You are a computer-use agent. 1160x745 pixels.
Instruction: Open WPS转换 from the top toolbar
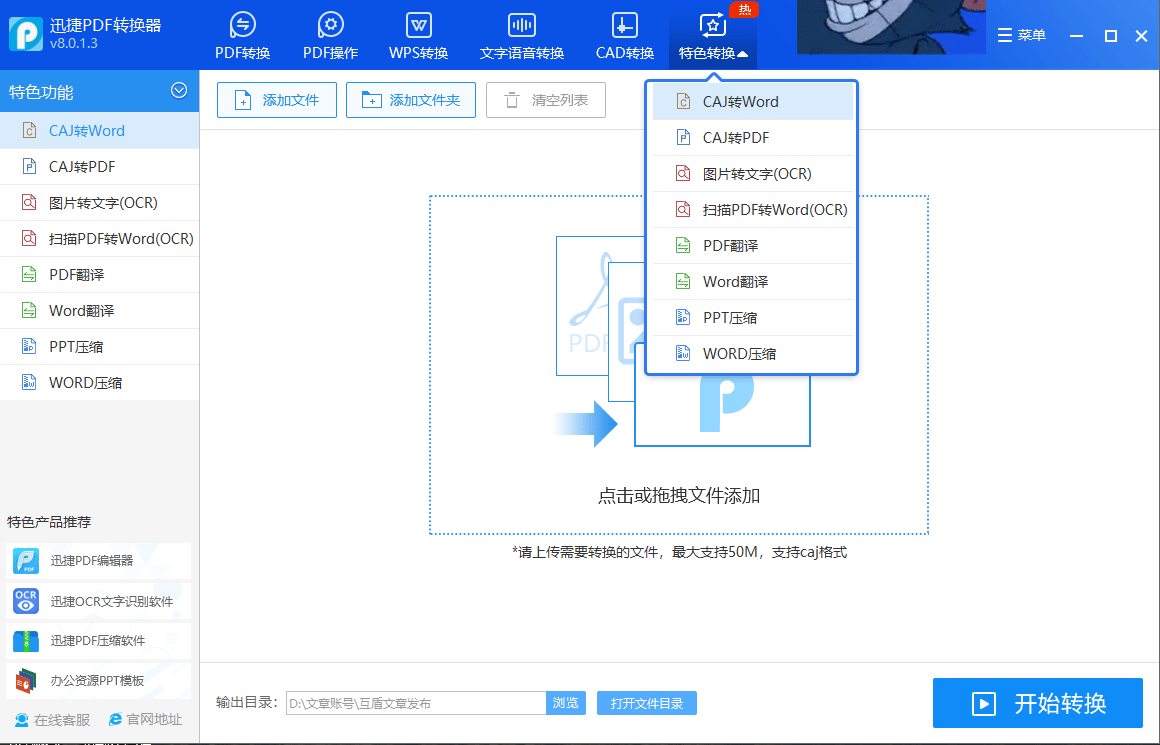(x=418, y=35)
